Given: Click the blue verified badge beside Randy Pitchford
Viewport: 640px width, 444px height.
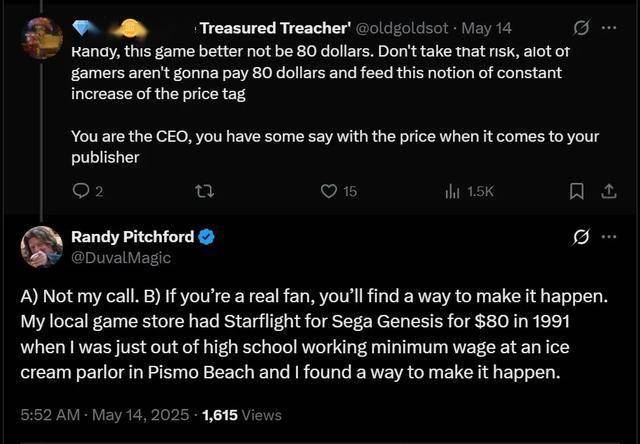Looking at the screenshot, I should 206,237.
